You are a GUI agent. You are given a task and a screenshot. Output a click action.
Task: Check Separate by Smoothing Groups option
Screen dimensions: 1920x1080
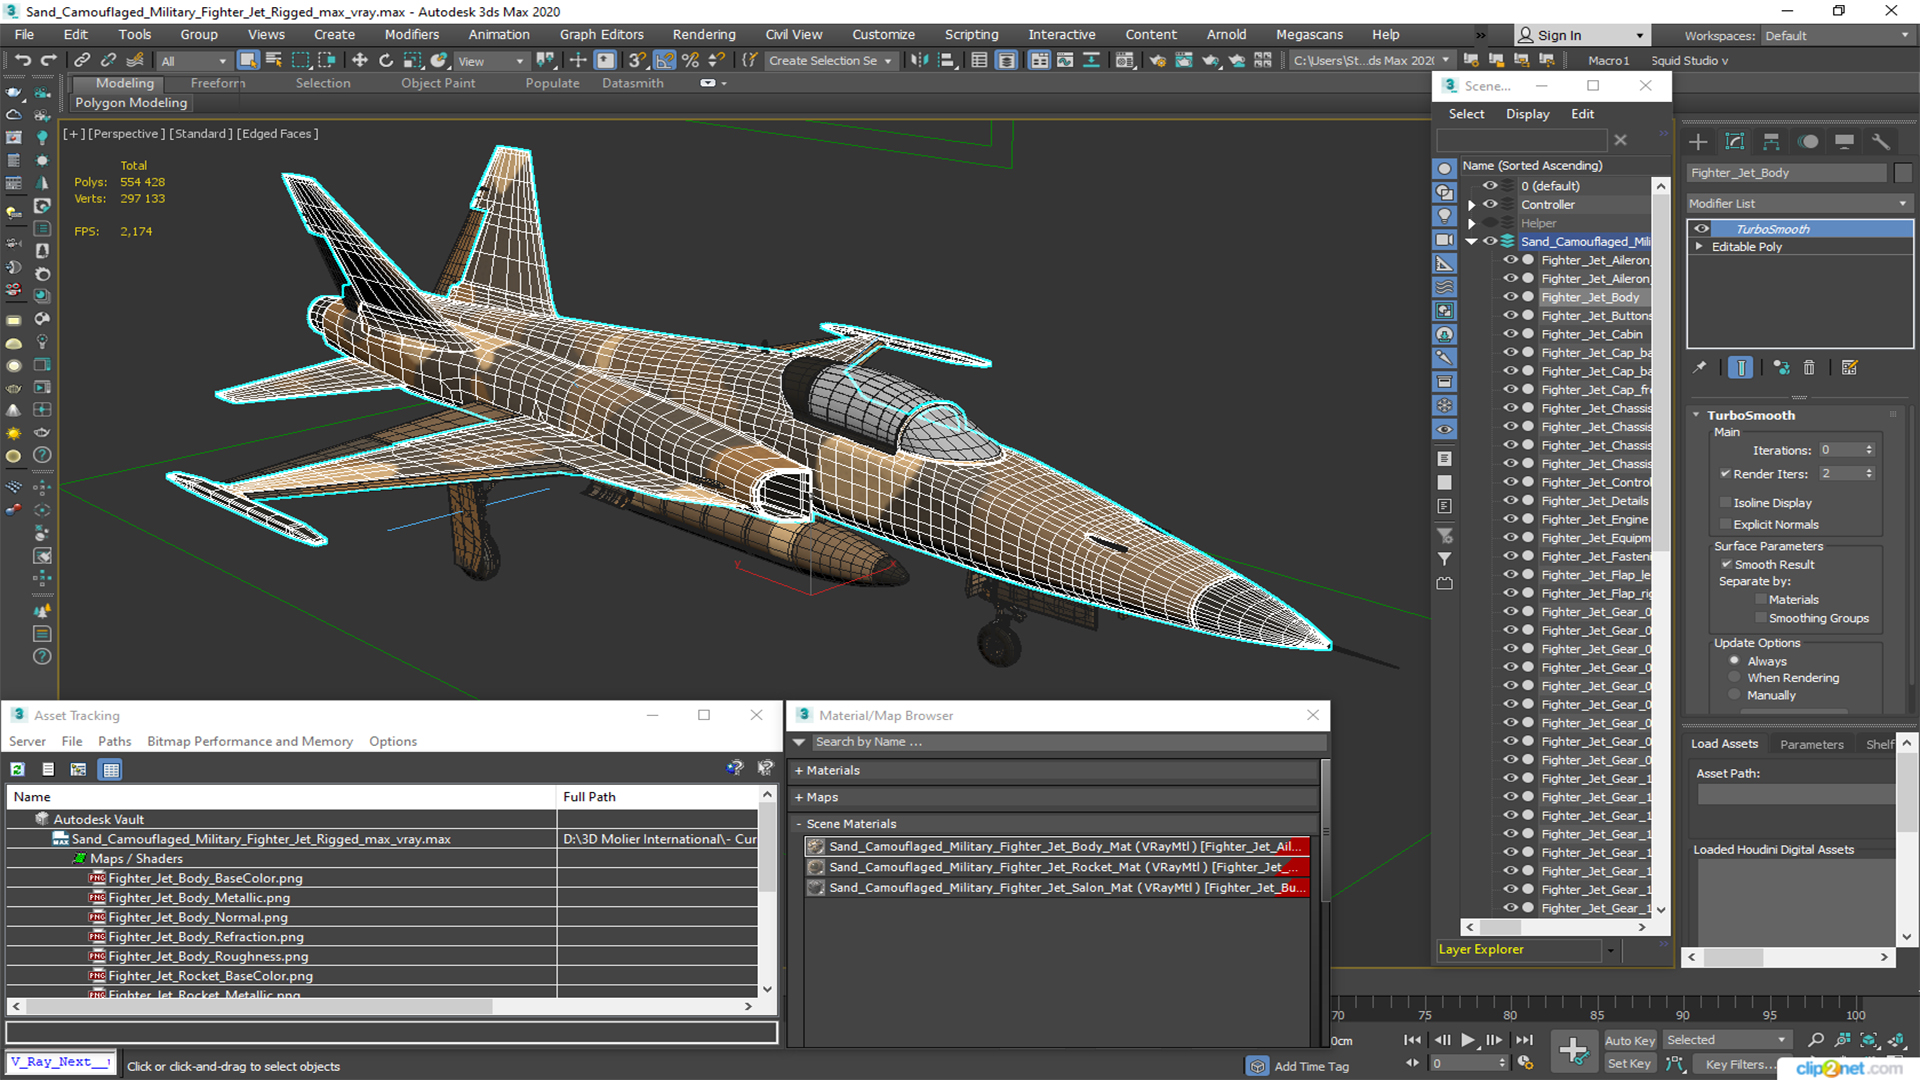pos(1761,619)
